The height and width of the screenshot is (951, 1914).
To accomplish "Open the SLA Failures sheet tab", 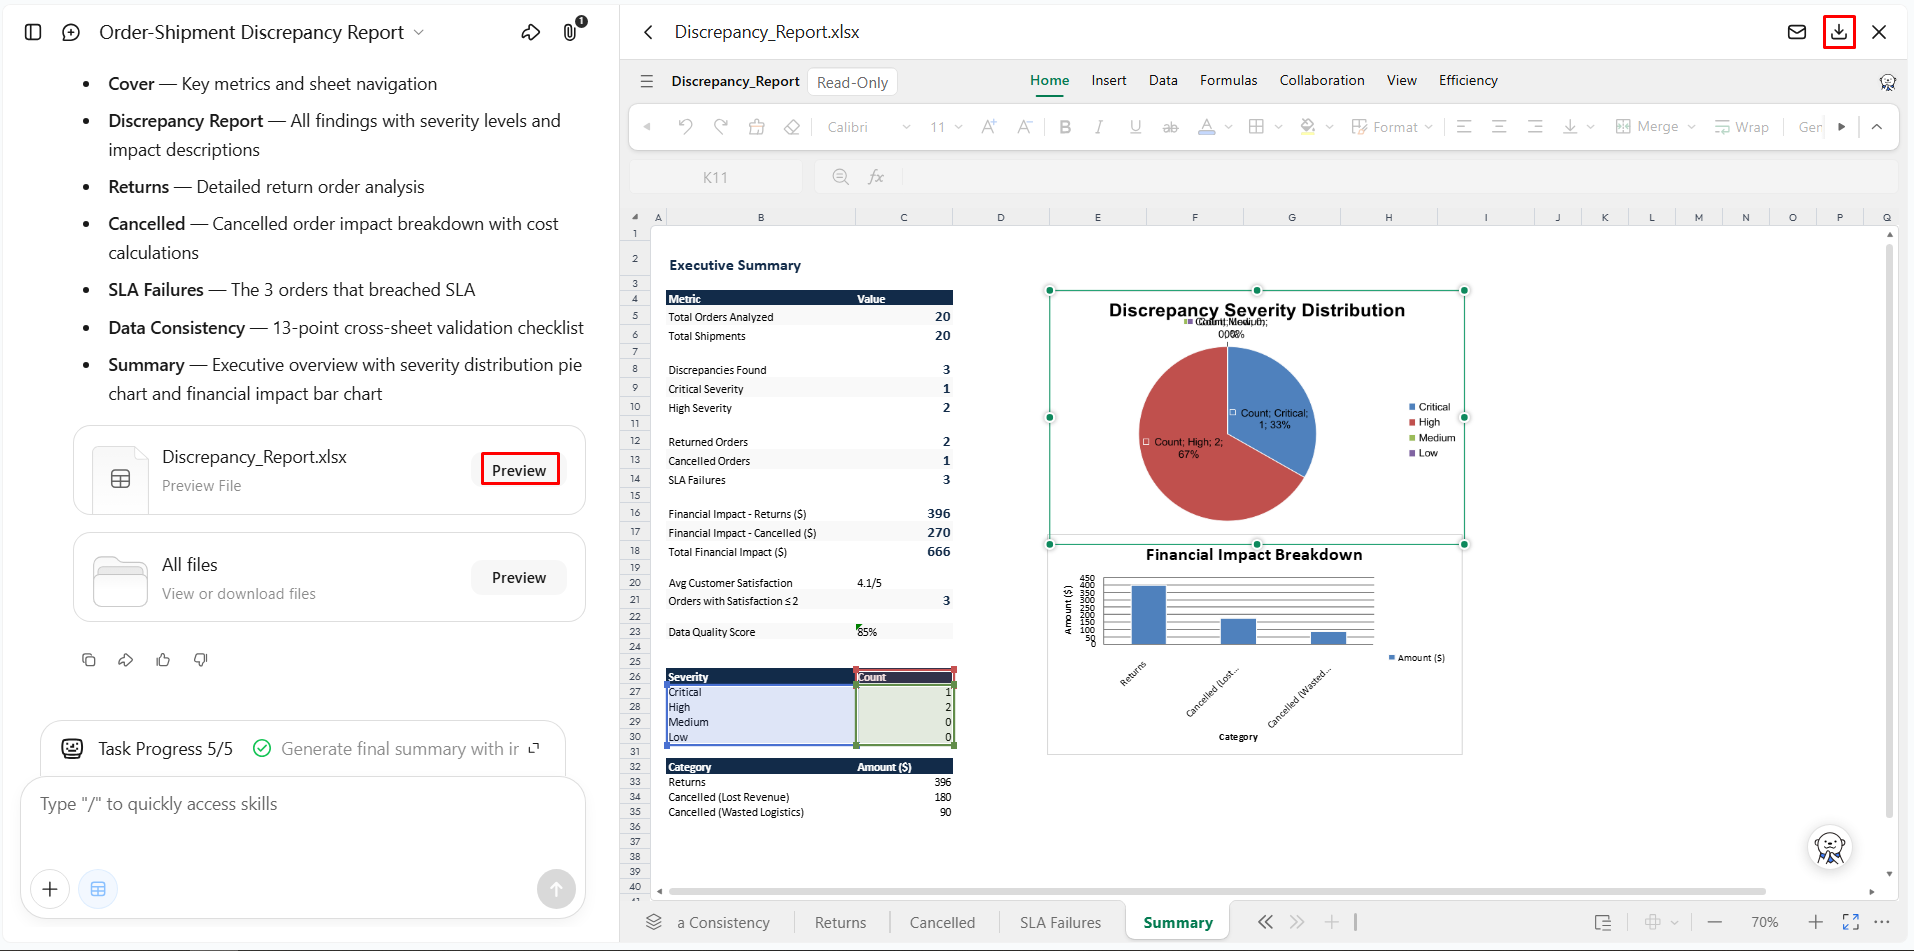I will [1060, 922].
